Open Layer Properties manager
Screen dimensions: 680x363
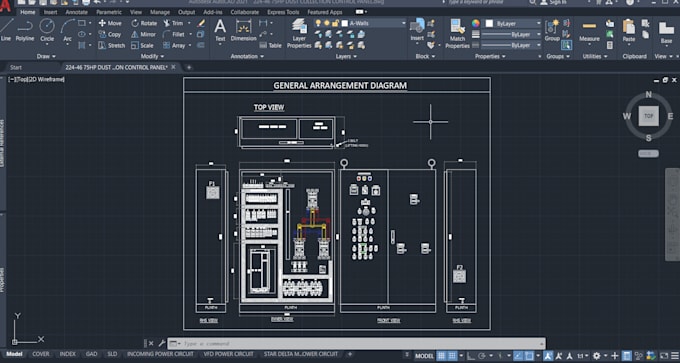(299, 33)
